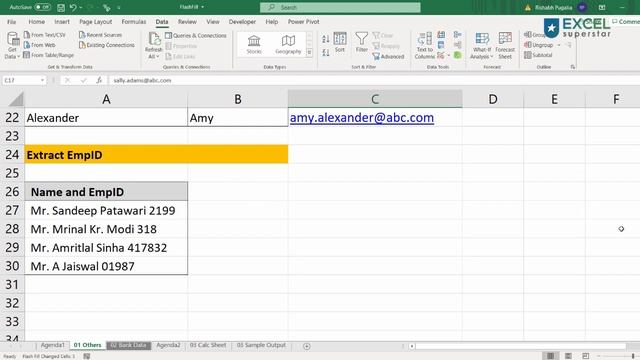This screenshot has height=360, width=640.
Task: Click the Text to Columns button
Action: click(424, 46)
